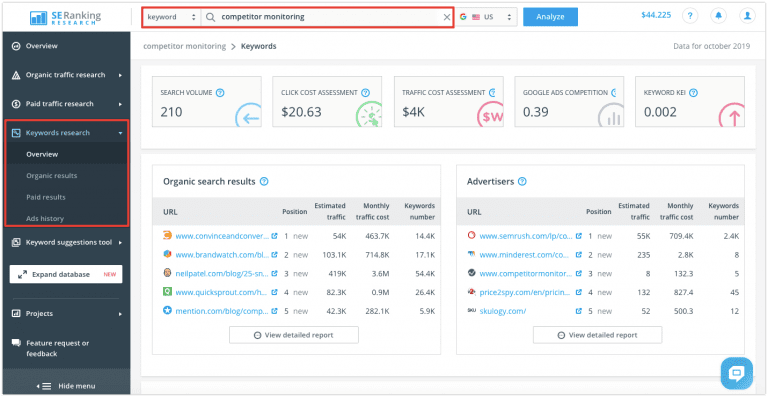View detailed report for Organic search results
The height and width of the screenshot is (397, 768).
coord(294,335)
